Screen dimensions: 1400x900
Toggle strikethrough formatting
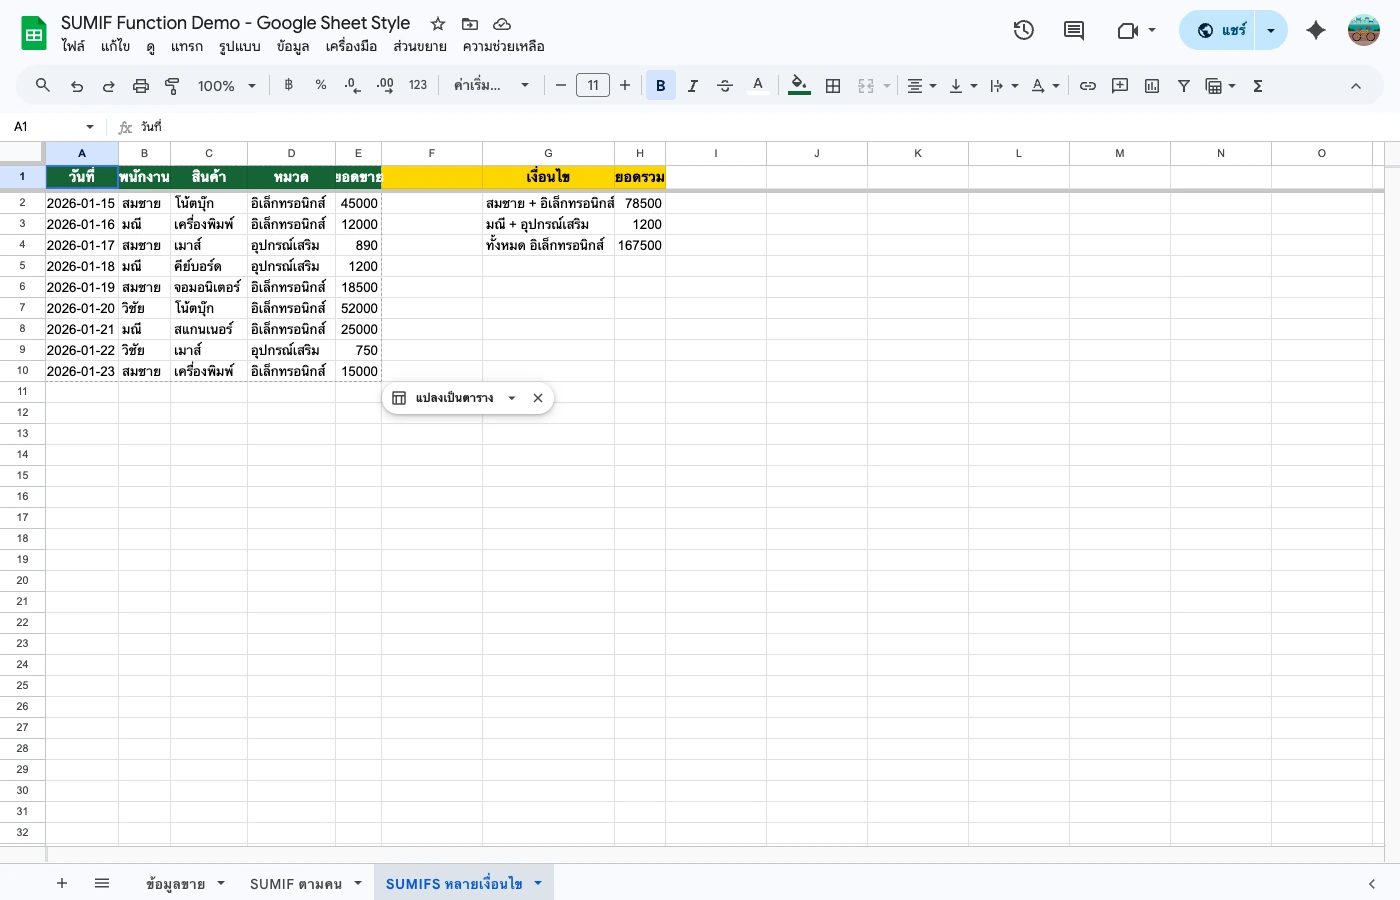725,85
